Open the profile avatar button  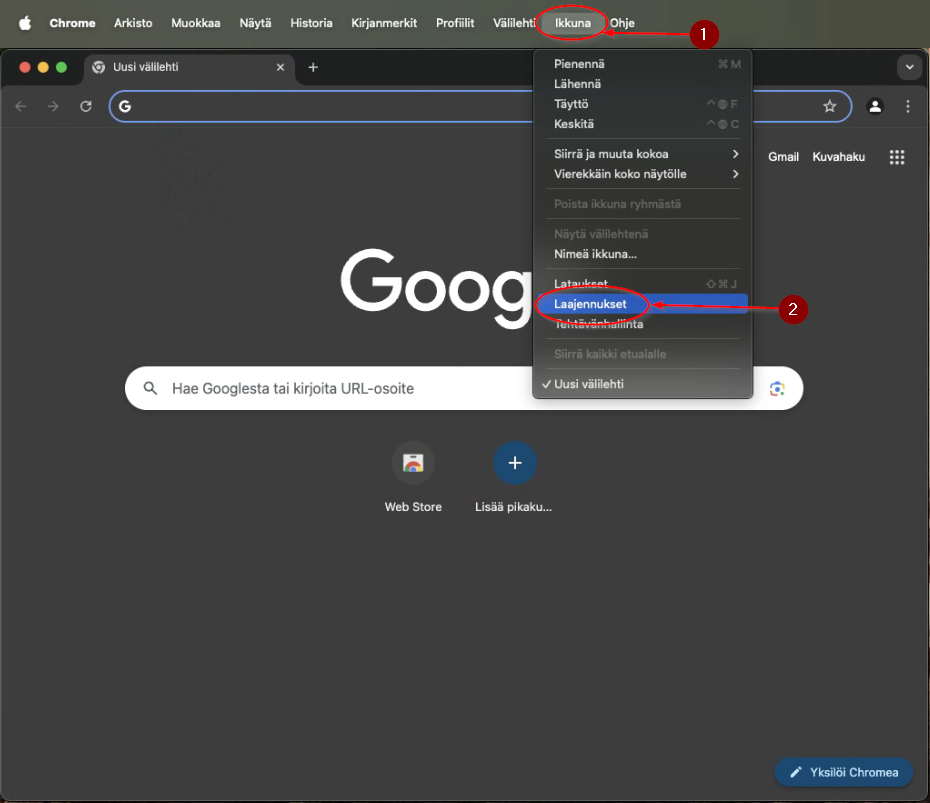click(875, 106)
